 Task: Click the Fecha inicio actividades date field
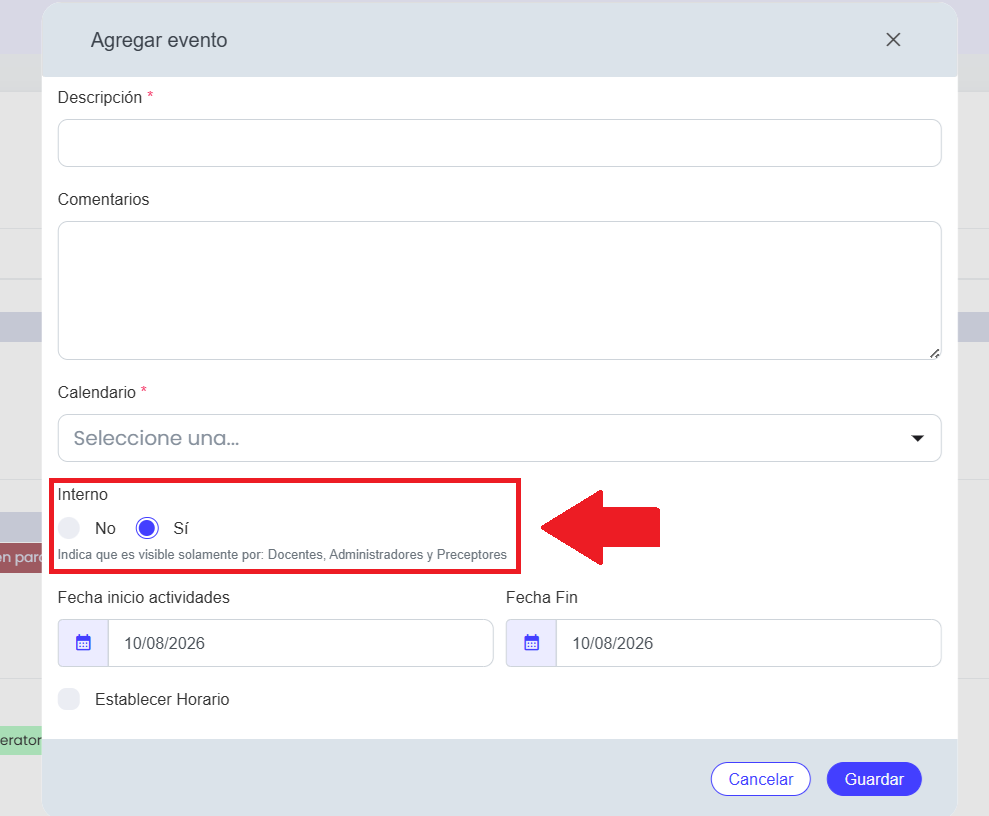pyautogui.click(x=300, y=643)
